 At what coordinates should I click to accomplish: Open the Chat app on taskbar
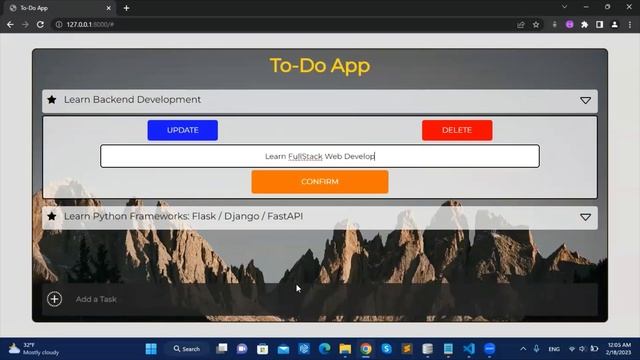[242, 349]
